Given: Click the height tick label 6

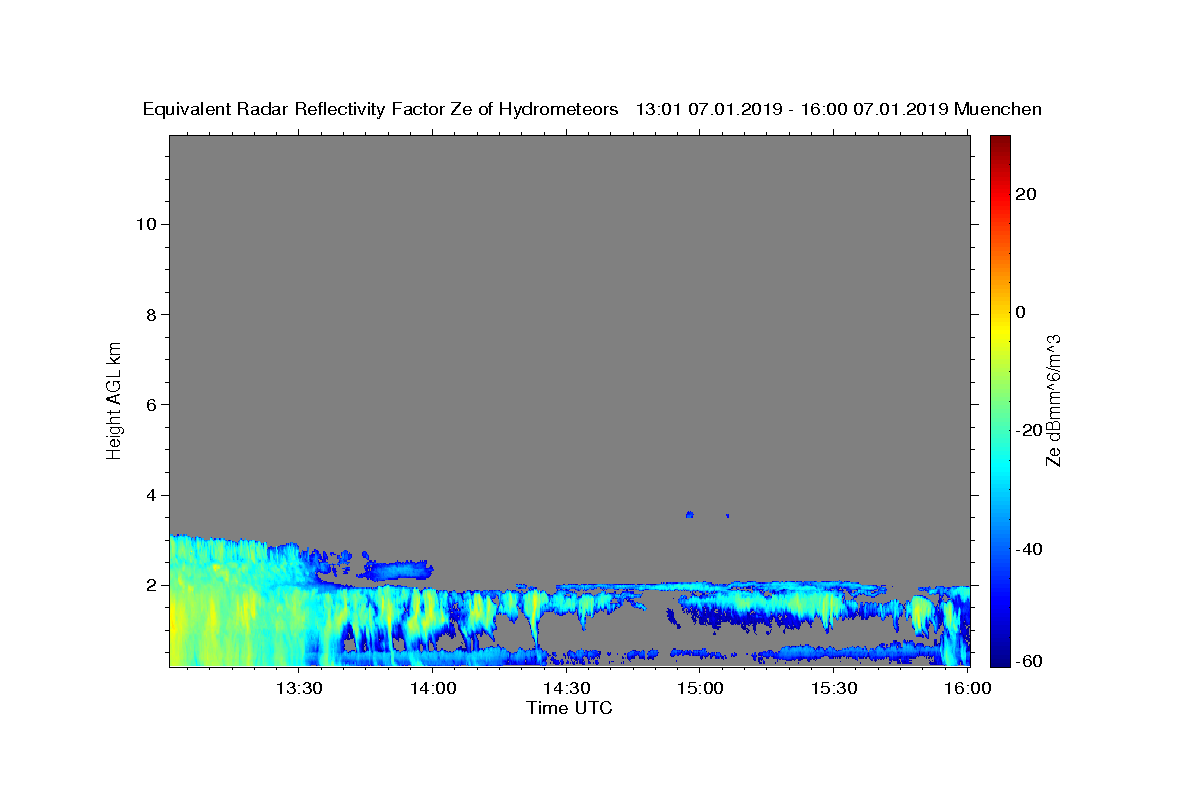Looking at the screenshot, I should 150,405.
